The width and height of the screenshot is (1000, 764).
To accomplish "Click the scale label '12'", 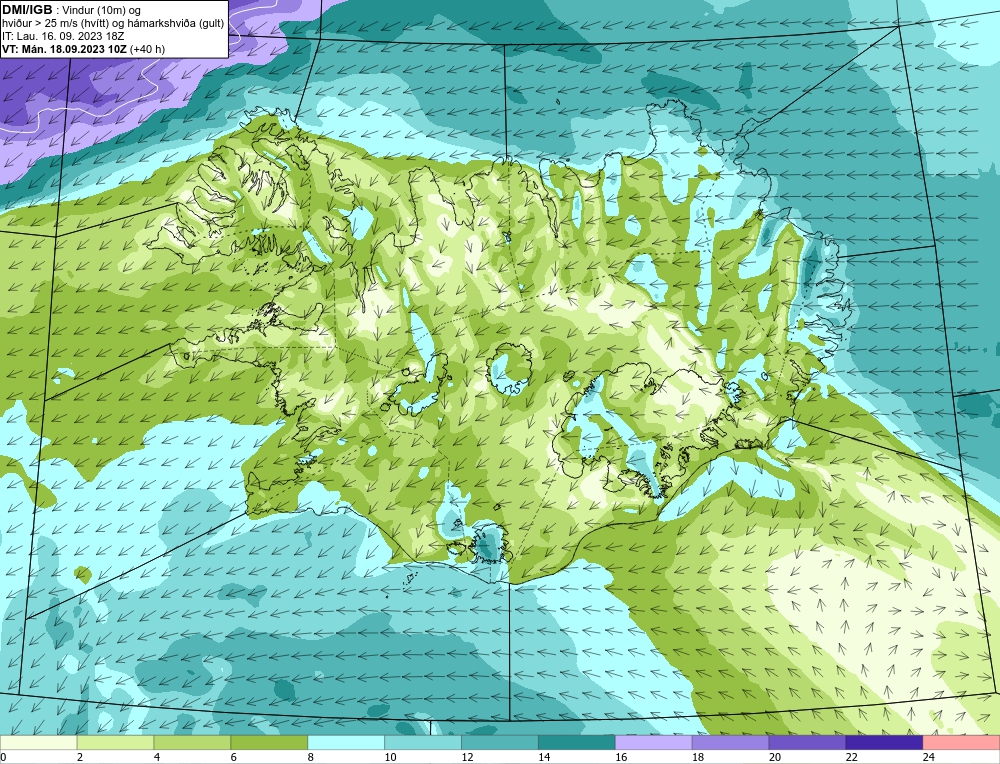I will [x=467, y=757].
